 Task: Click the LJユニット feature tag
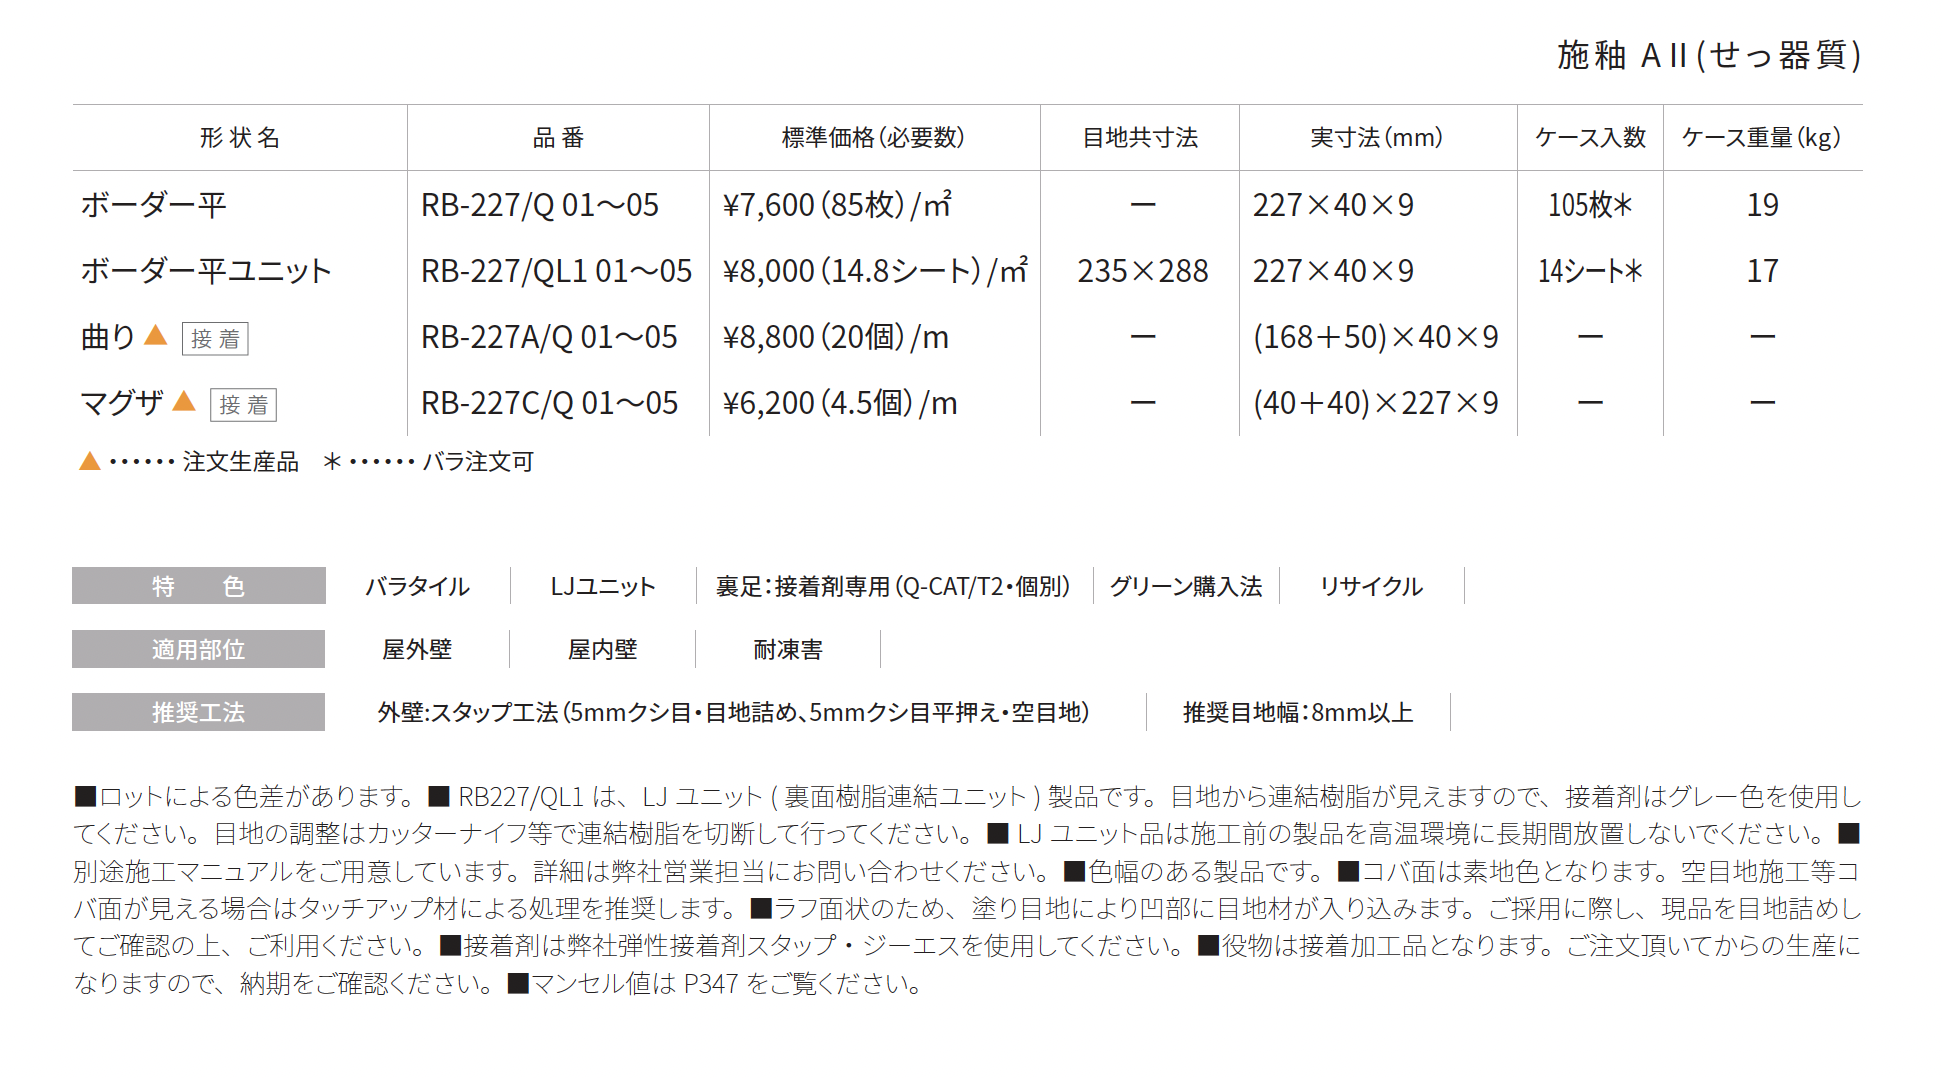coord(602,586)
